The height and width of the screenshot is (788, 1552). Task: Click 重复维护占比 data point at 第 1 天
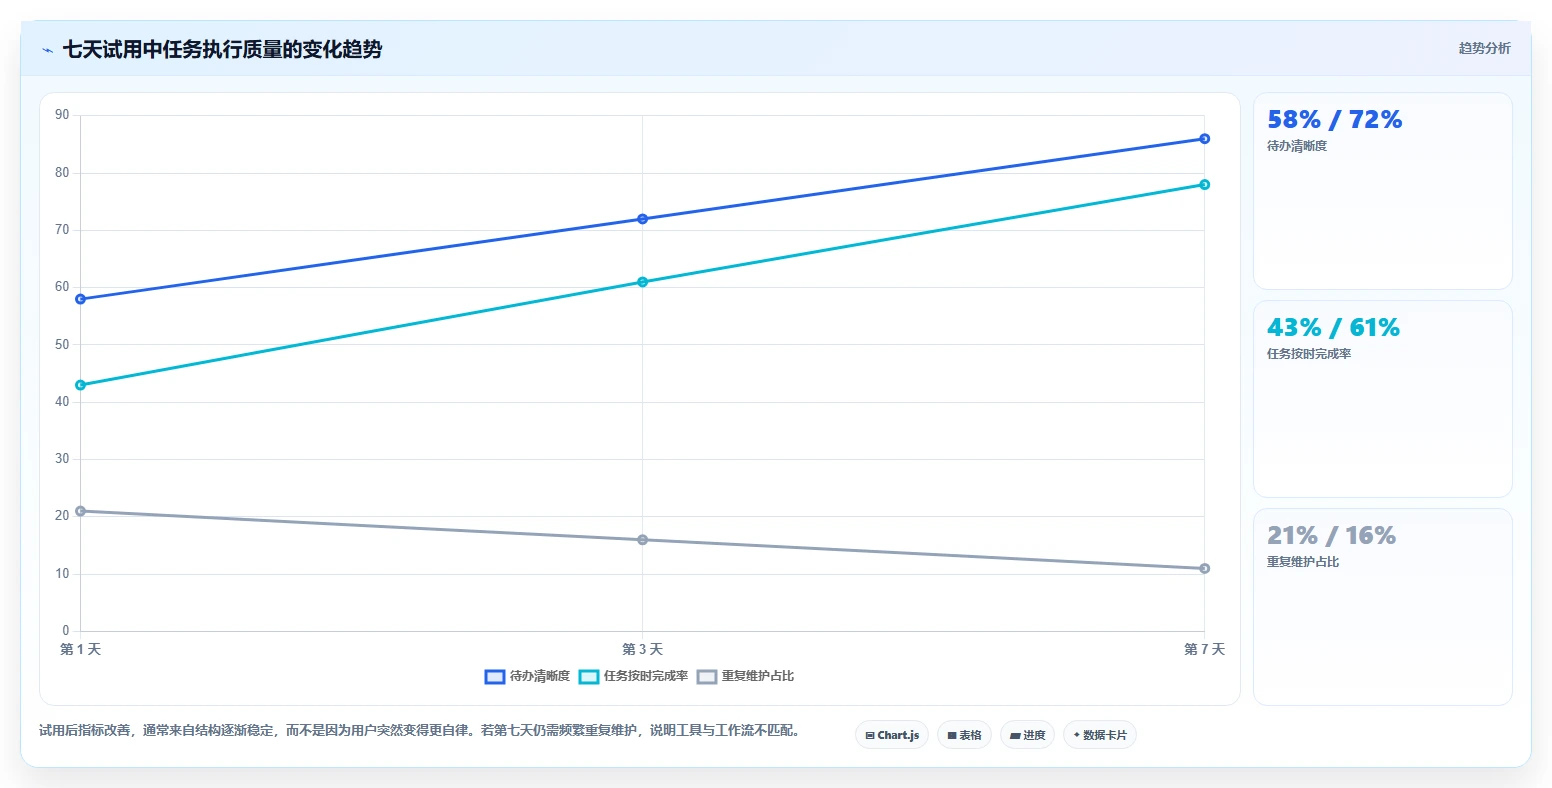[x=81, y=511]
